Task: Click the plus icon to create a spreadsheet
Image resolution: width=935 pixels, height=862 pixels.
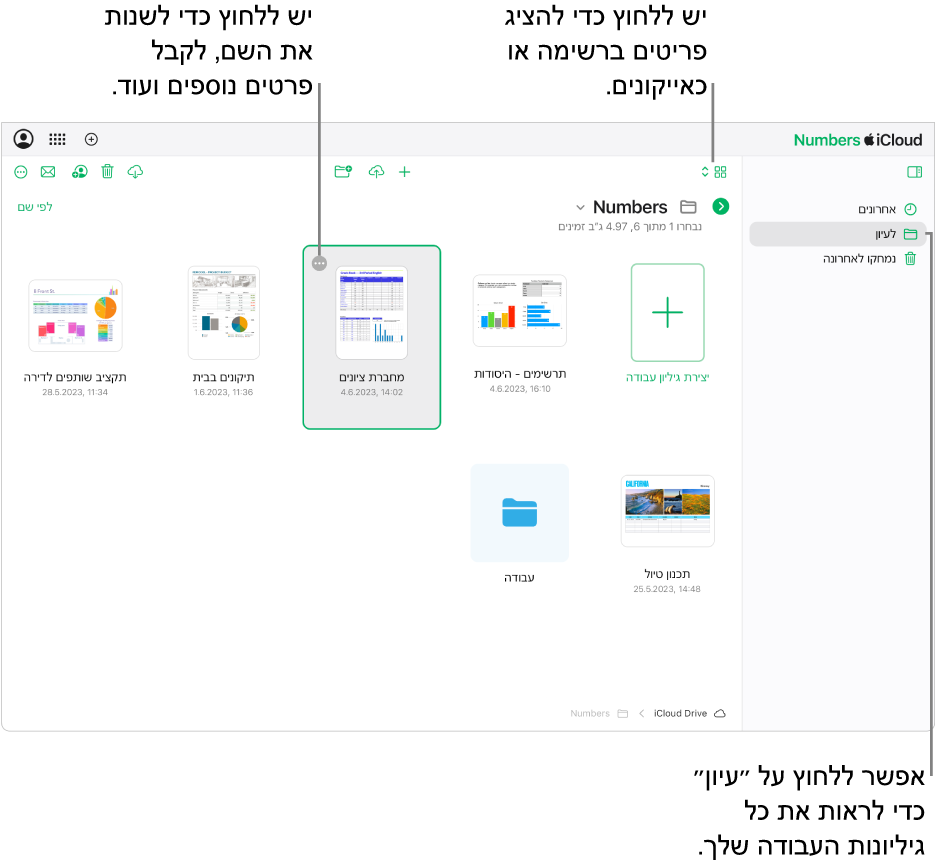Action: pos(405,172)
